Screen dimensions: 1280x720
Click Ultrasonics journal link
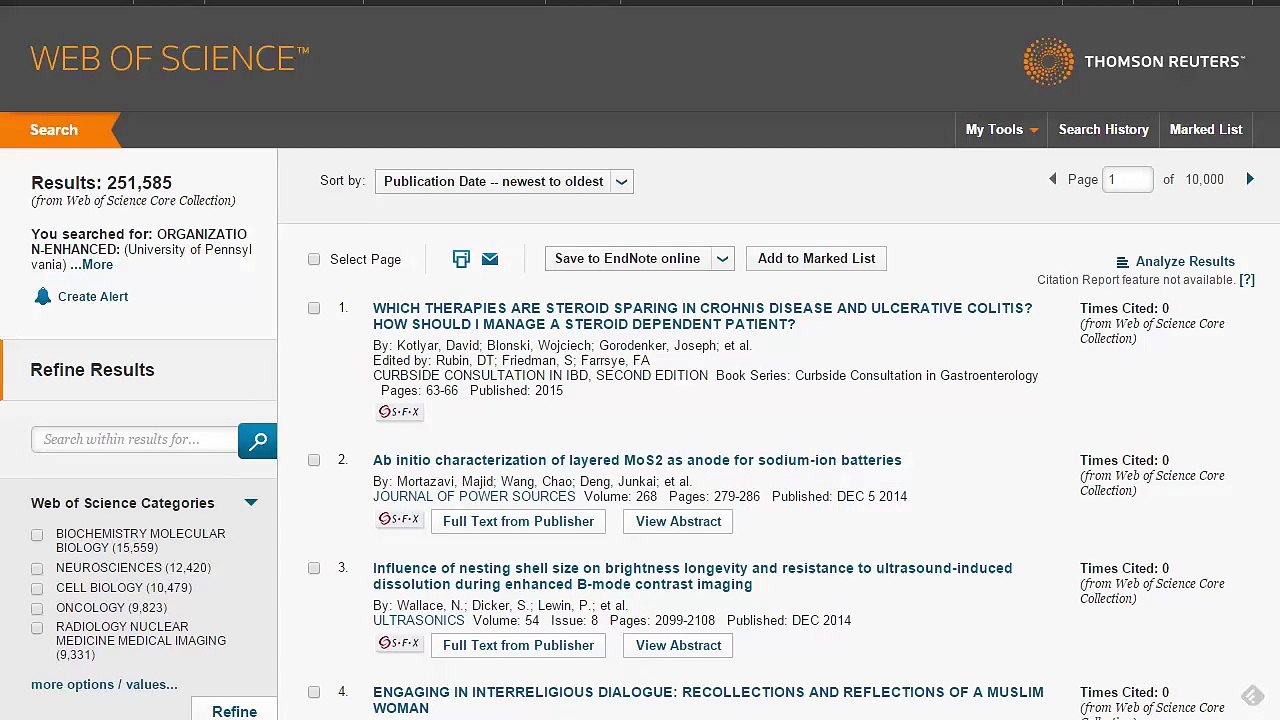pos(418,621)
